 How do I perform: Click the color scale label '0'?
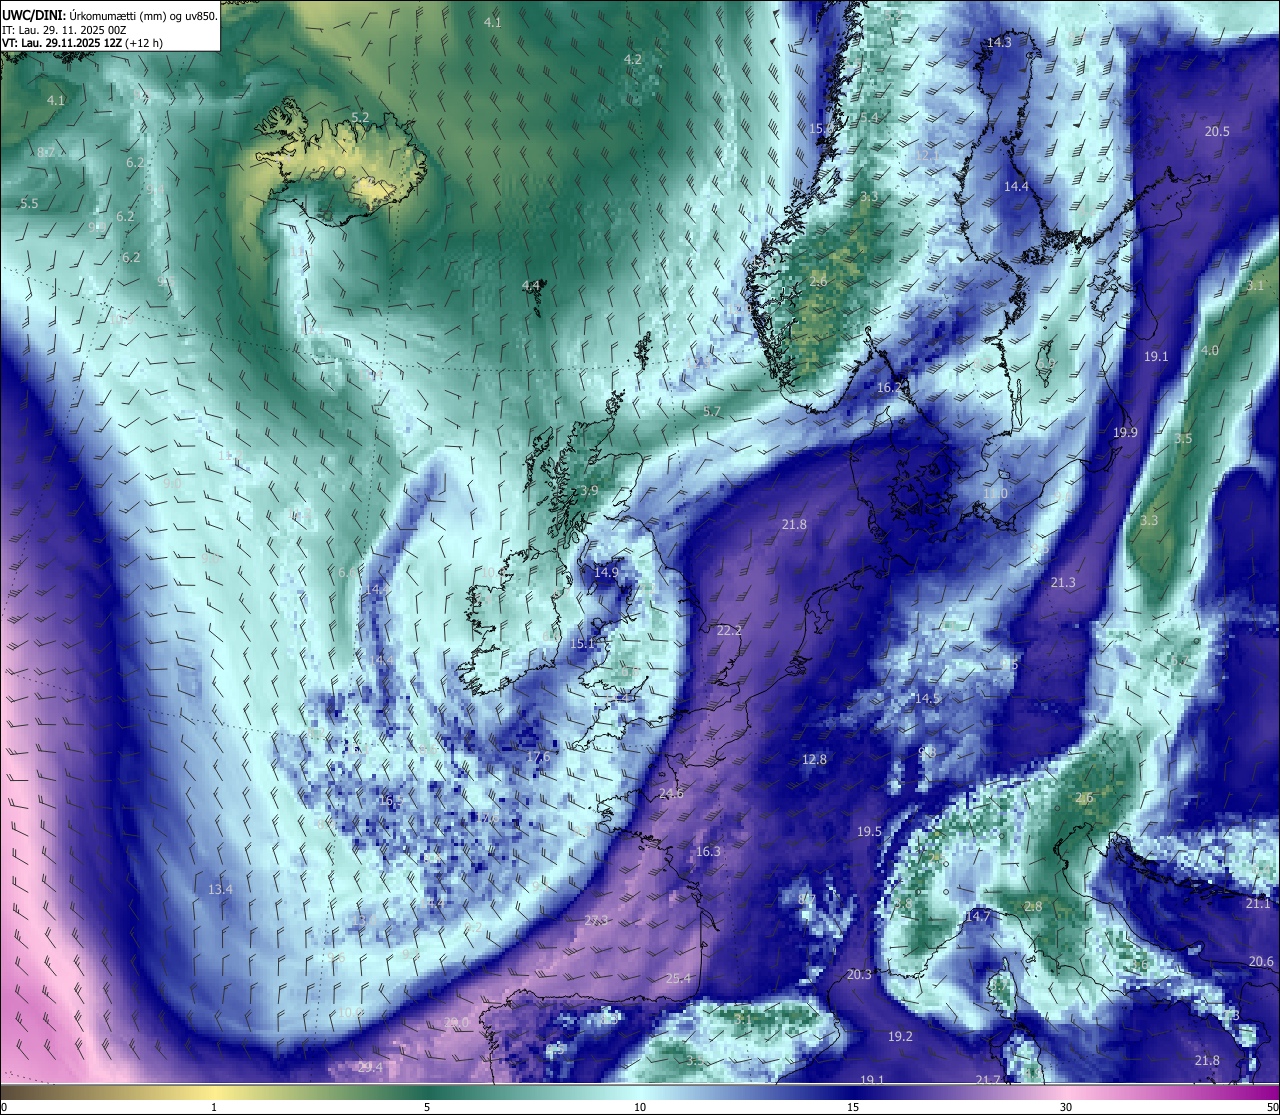tap(3, 1107)
